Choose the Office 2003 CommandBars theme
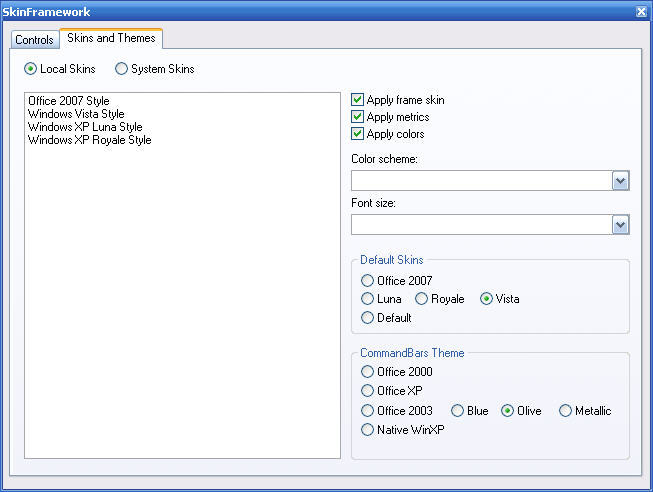This screenshot has width=653, height=492. [x=367, y=411]
